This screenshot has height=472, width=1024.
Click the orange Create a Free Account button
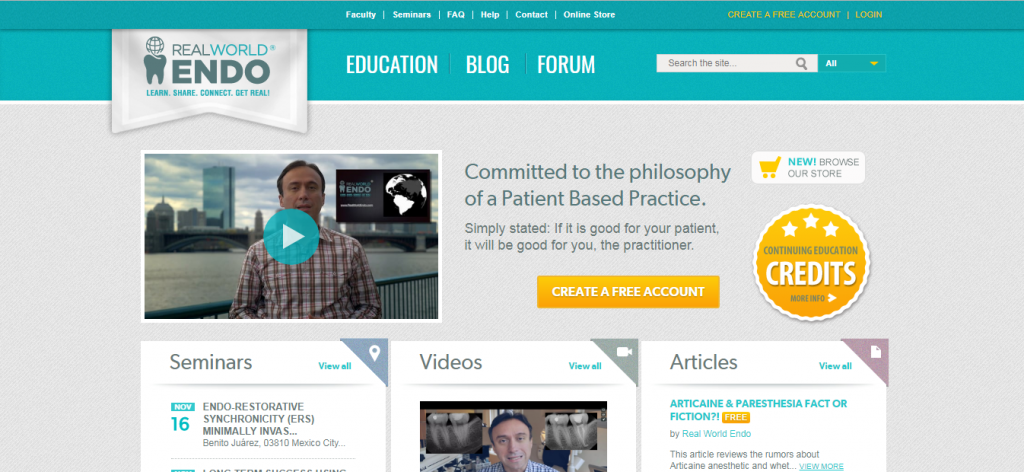628,292
